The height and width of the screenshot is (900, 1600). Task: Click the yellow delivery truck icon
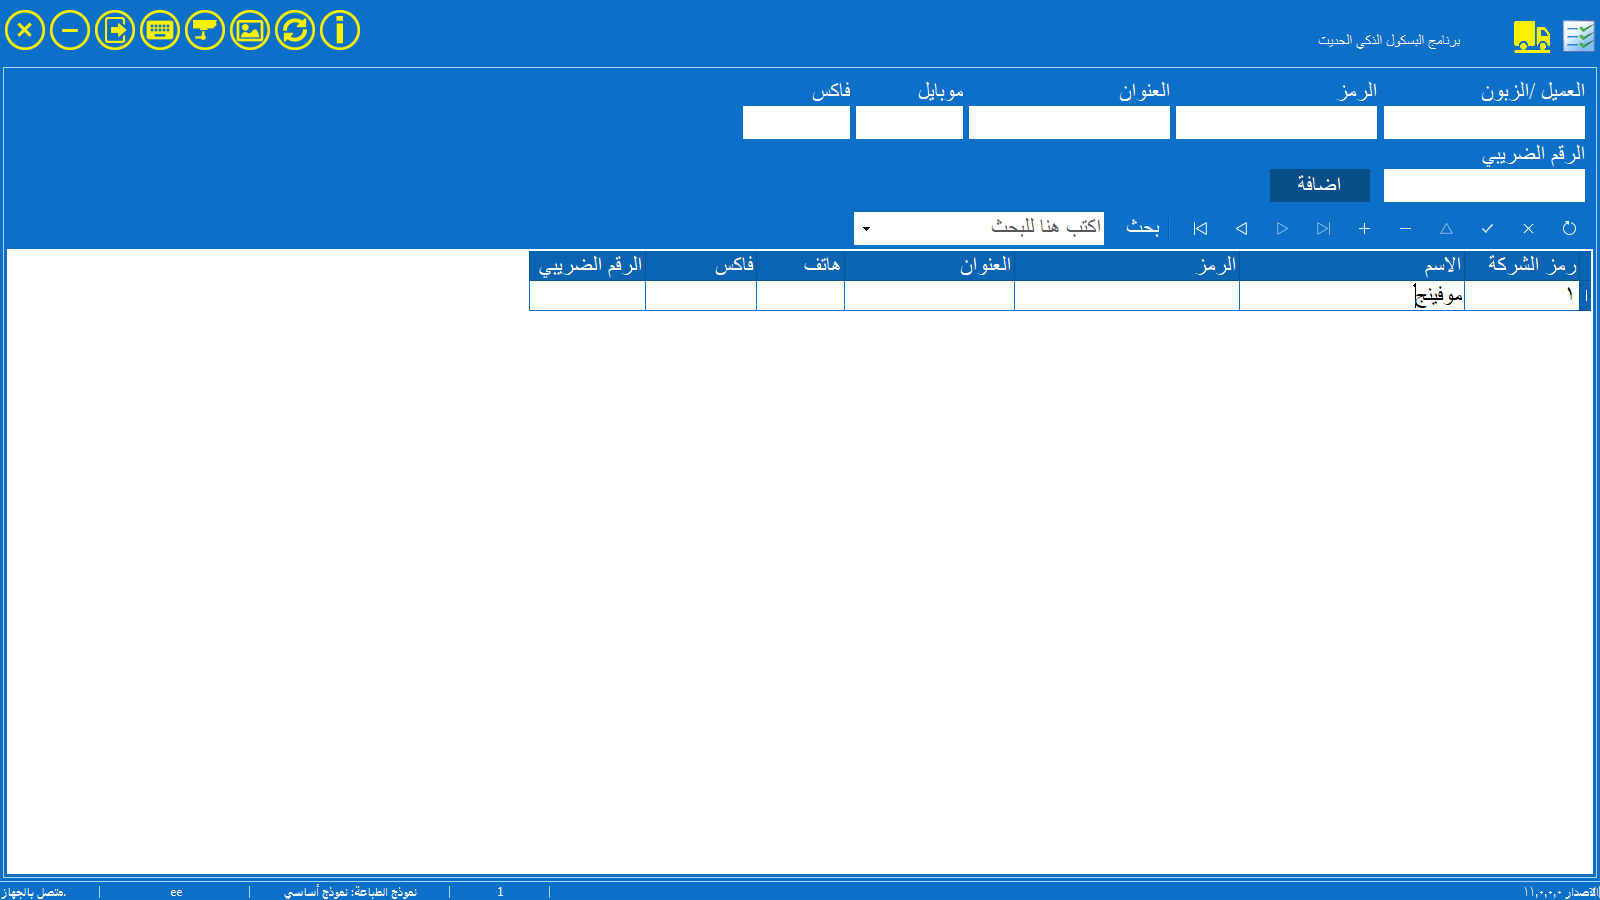click(x=1531, y=37)
